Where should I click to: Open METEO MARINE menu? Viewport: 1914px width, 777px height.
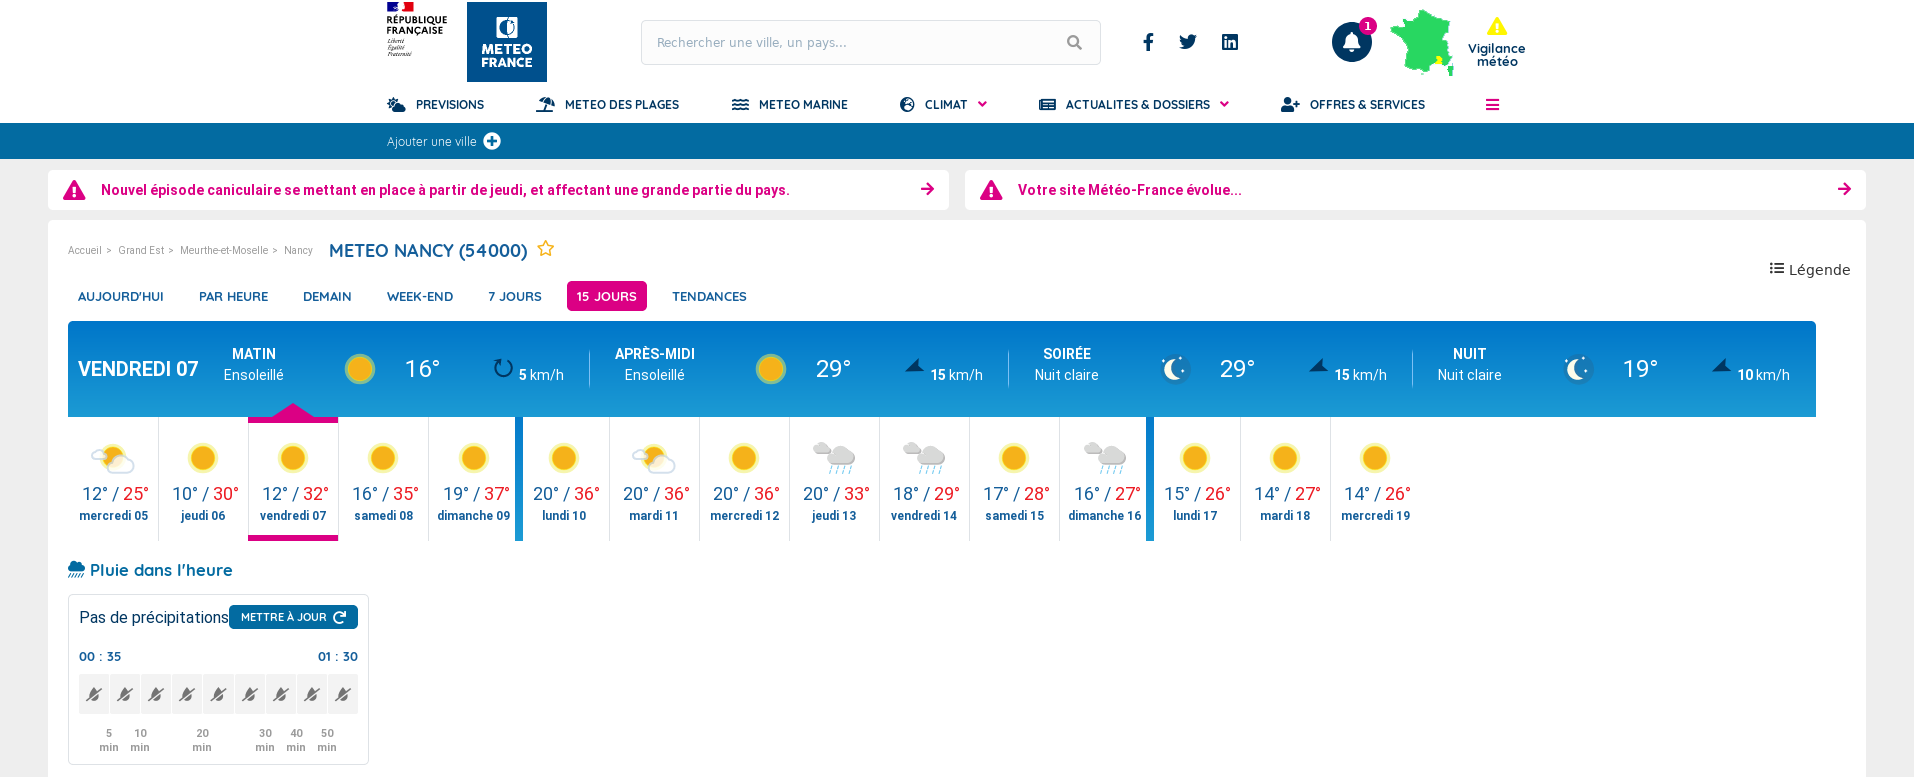(790, 105)
